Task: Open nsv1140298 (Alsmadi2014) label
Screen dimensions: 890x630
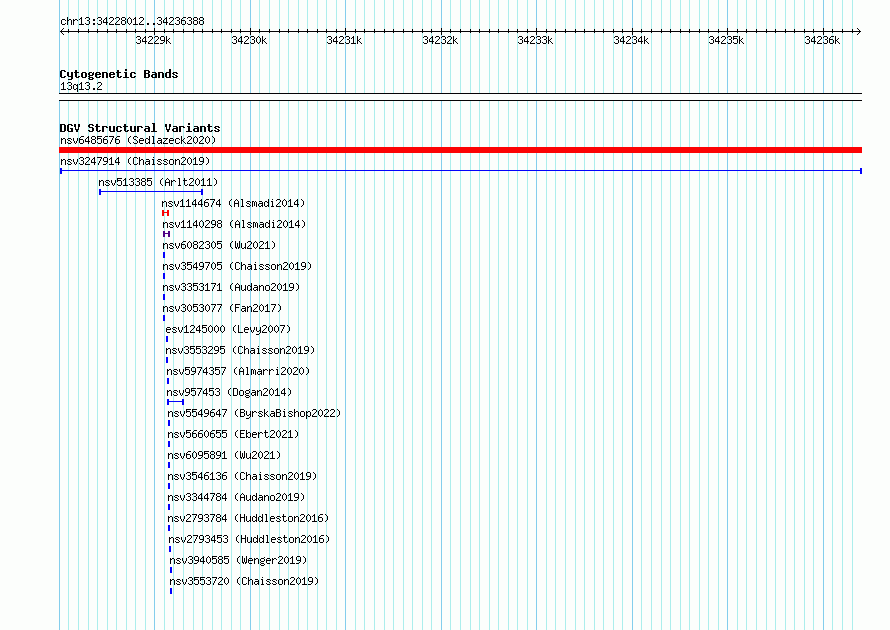Action: 234,224
